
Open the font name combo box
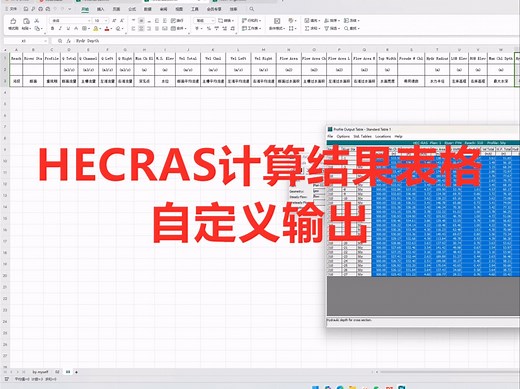[70, 21]
